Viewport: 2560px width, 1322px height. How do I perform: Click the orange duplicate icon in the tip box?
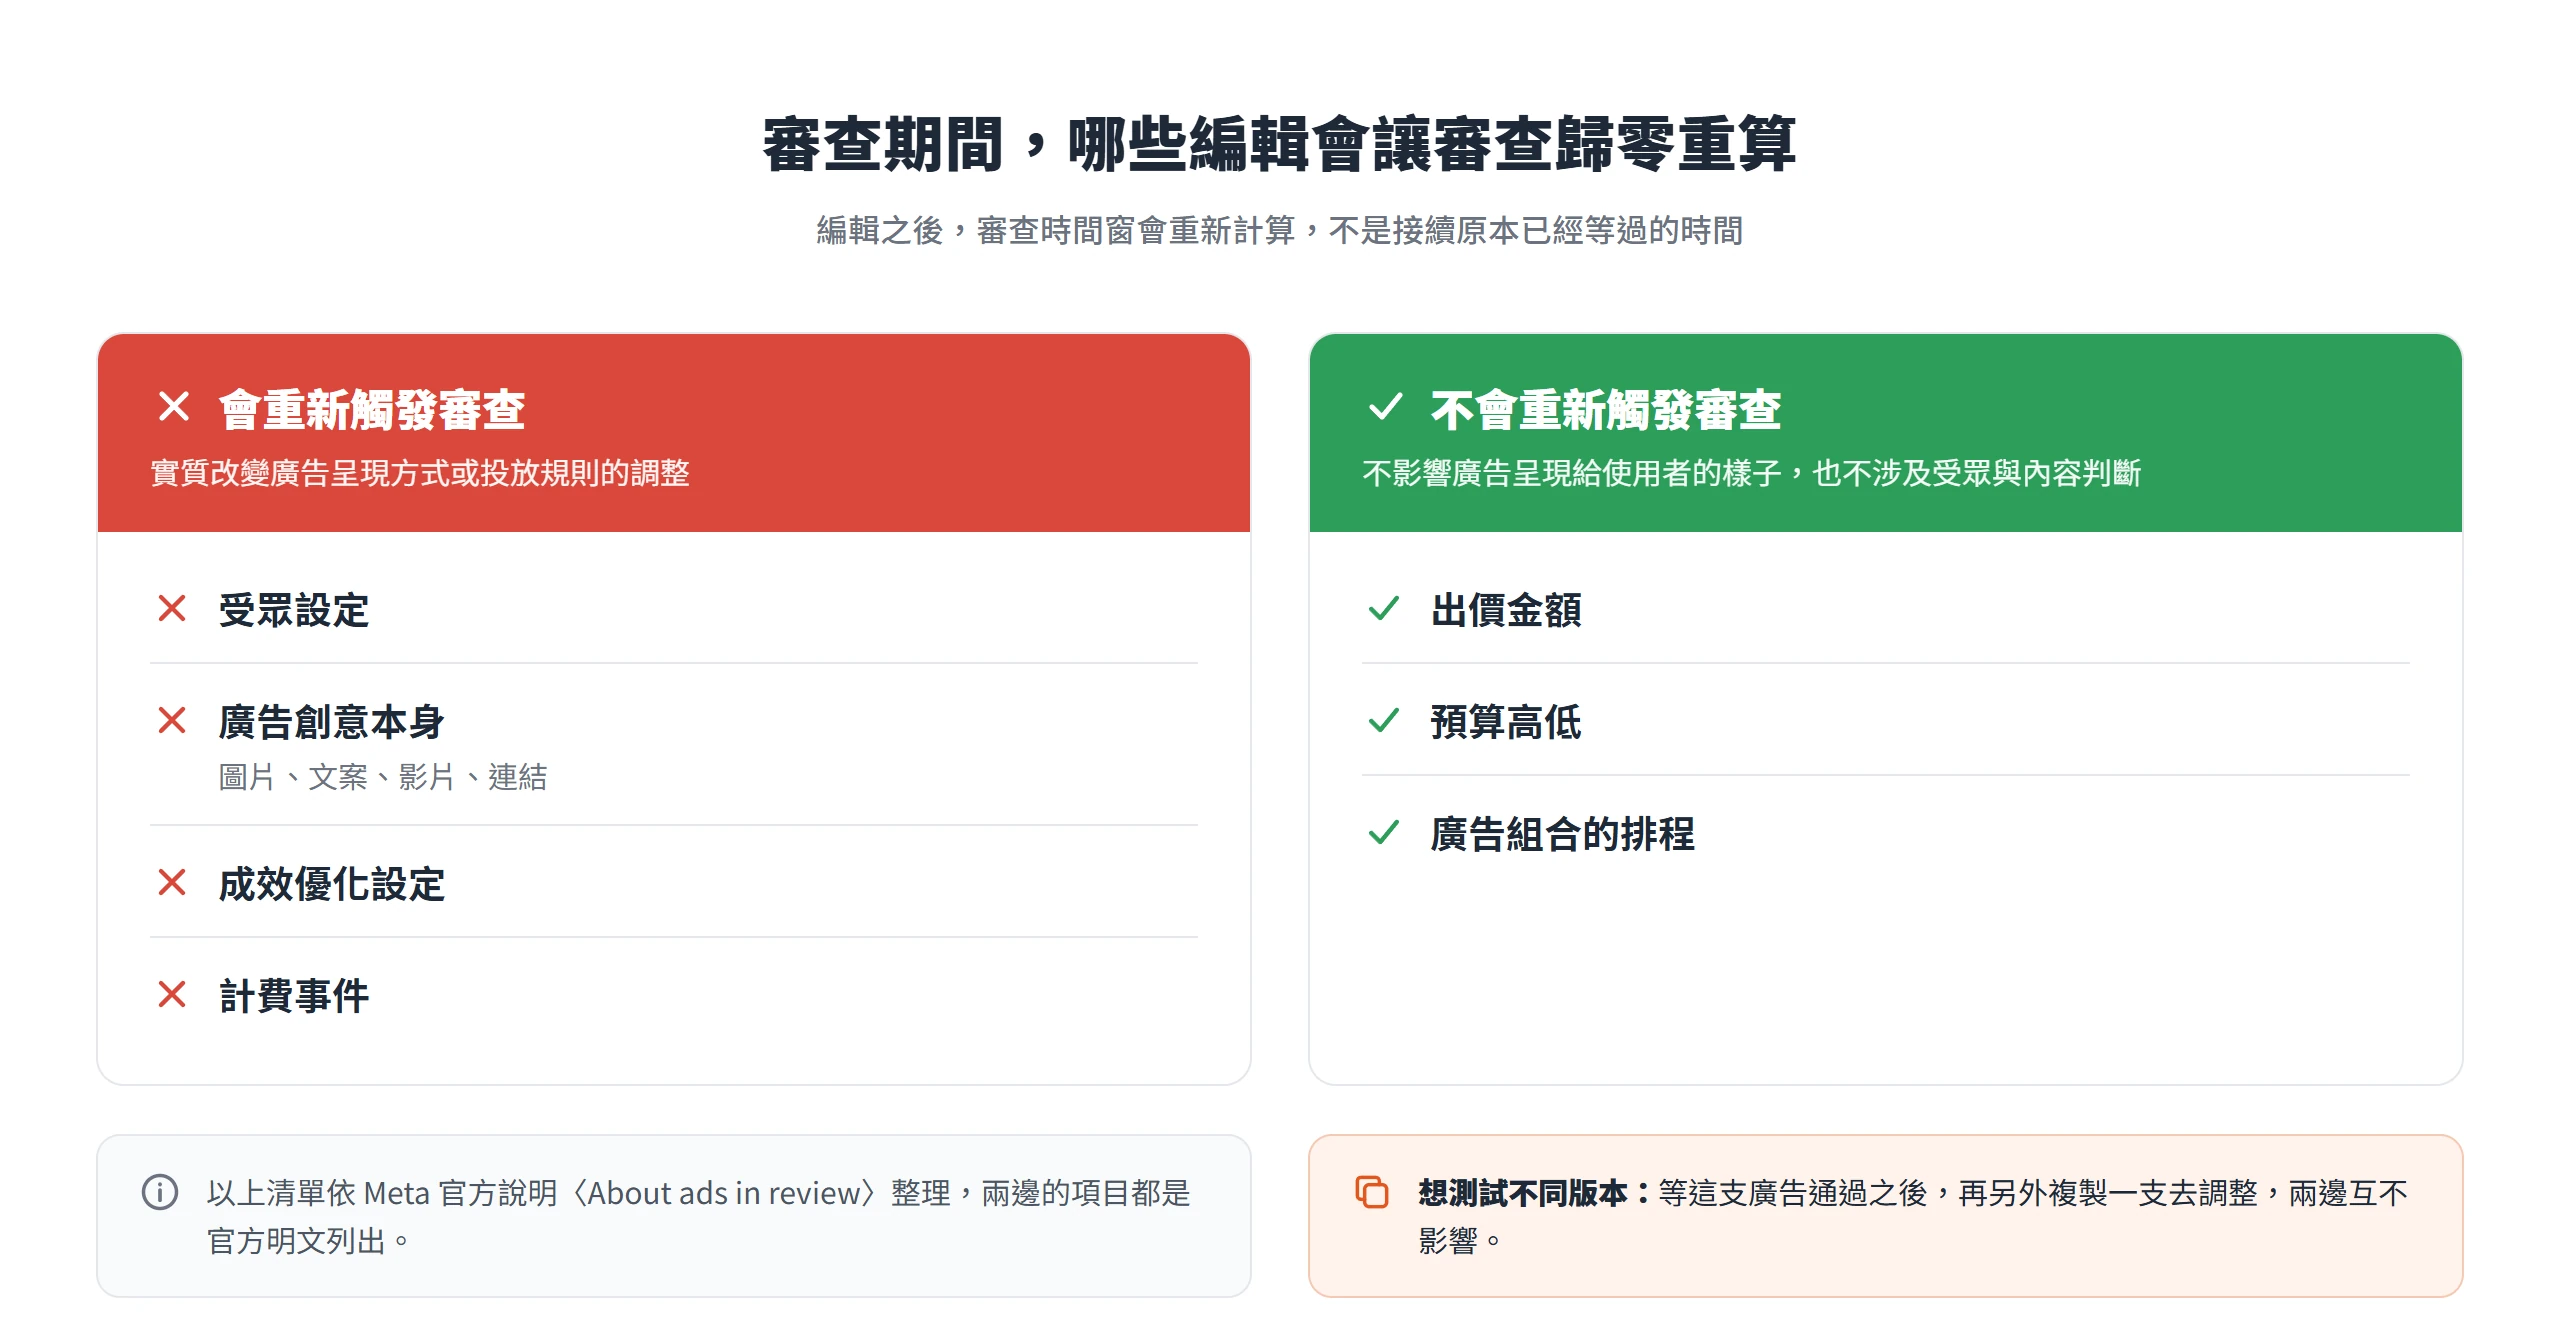[x=1372, y=1192]
